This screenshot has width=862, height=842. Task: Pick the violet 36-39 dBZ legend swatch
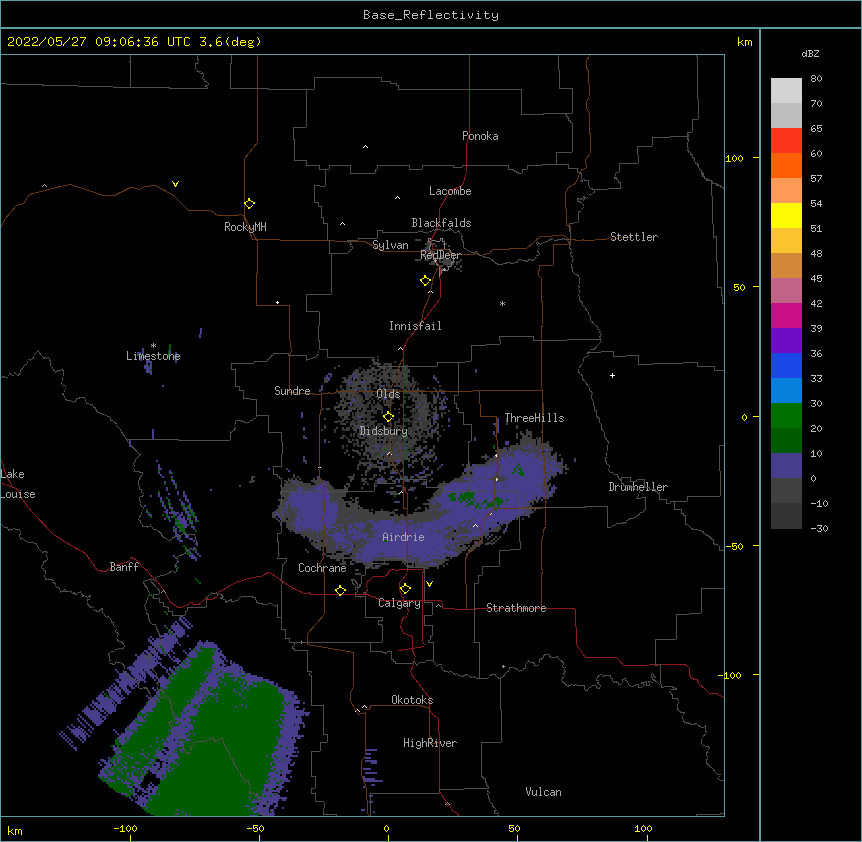tap(786, 341)
